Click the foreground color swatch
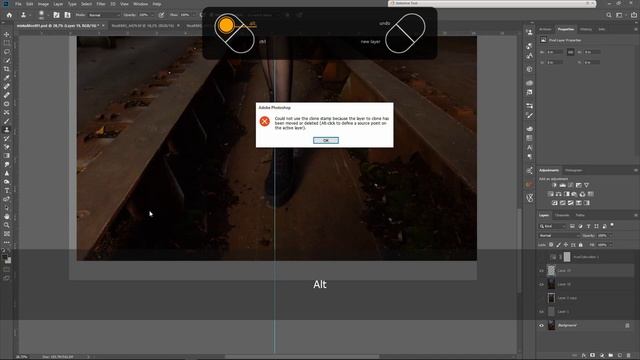The width and height of the screenshot is (640, 360). click(4, 258)
